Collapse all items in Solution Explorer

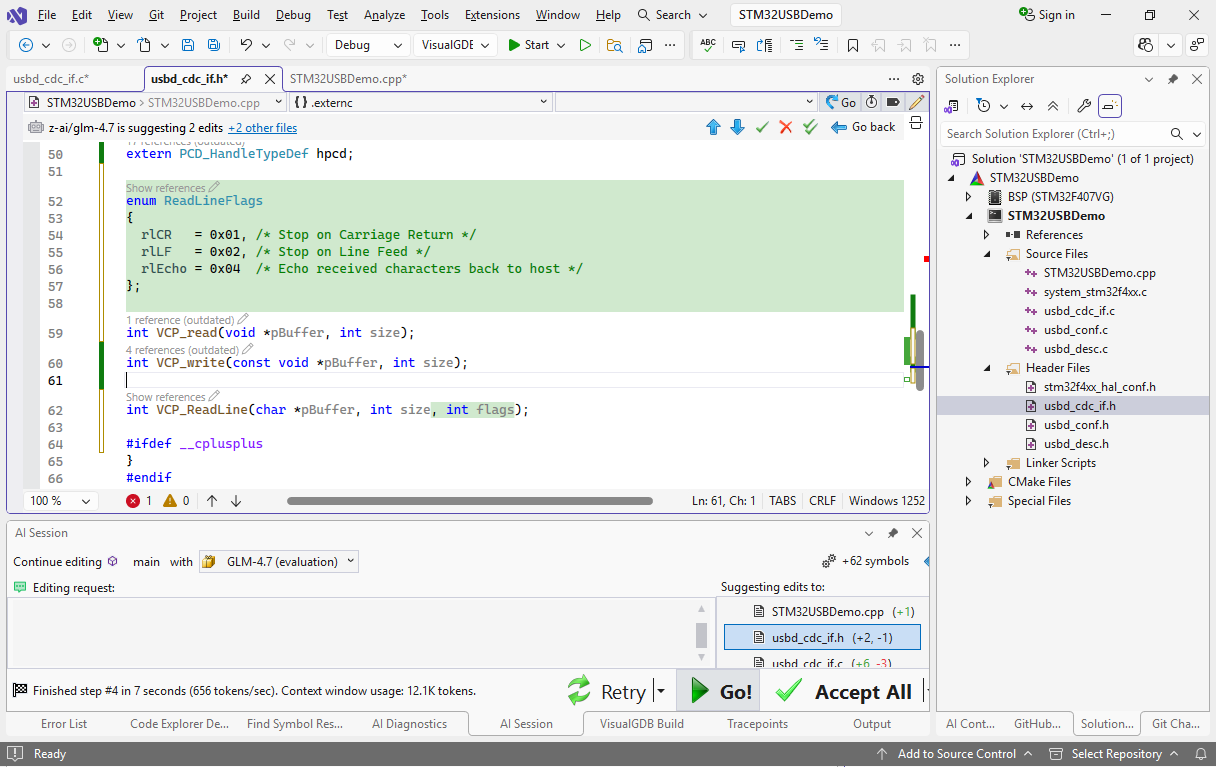pyautogui.click(x=1053, y=106)
